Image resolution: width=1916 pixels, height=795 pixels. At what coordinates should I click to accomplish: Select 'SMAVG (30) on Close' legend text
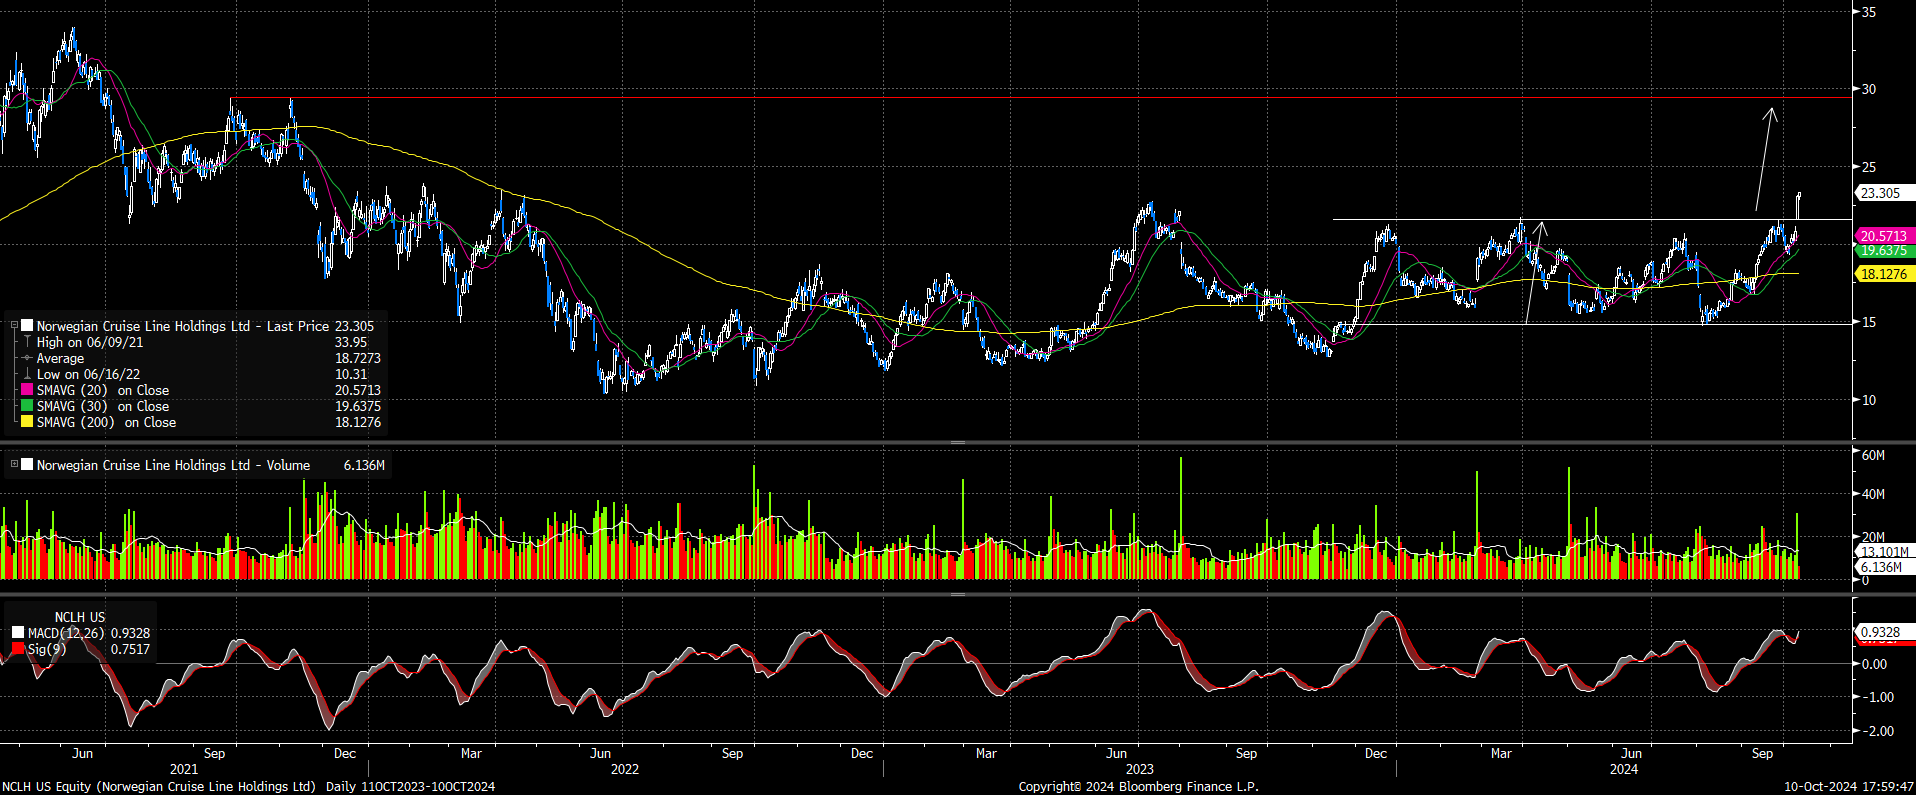103,406
